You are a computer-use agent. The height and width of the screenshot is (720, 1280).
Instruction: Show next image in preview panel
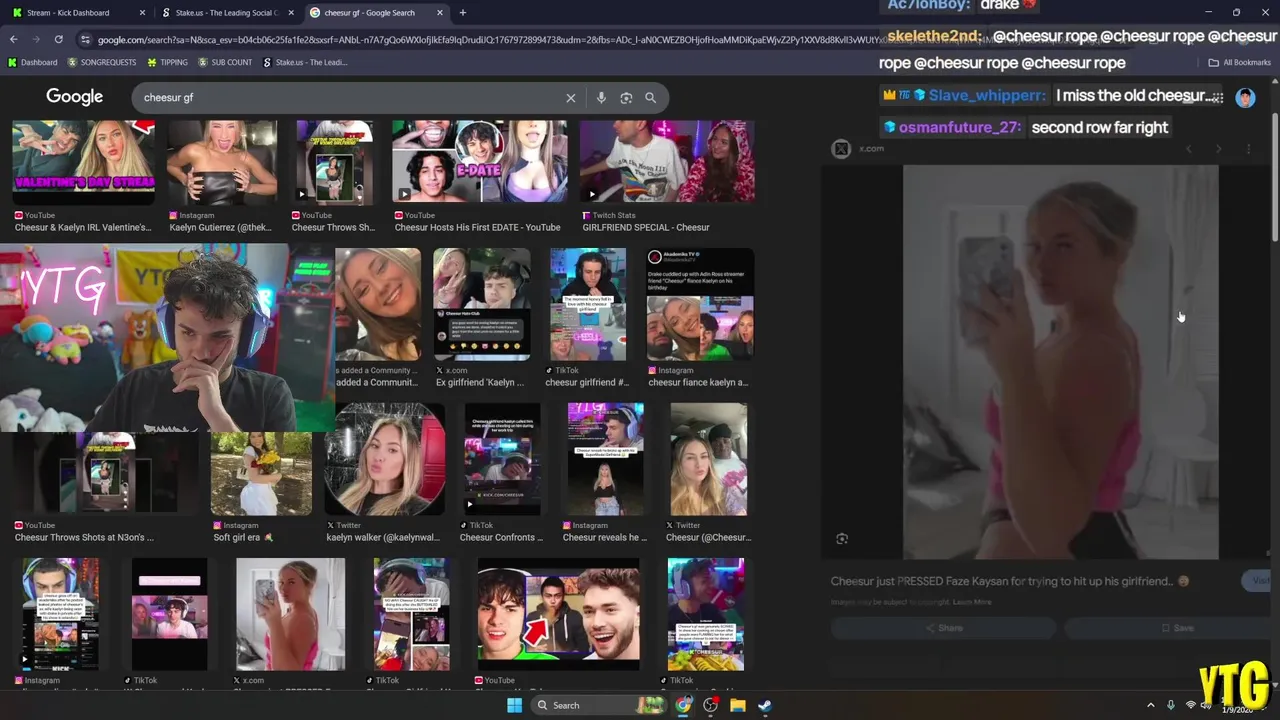1218,149
